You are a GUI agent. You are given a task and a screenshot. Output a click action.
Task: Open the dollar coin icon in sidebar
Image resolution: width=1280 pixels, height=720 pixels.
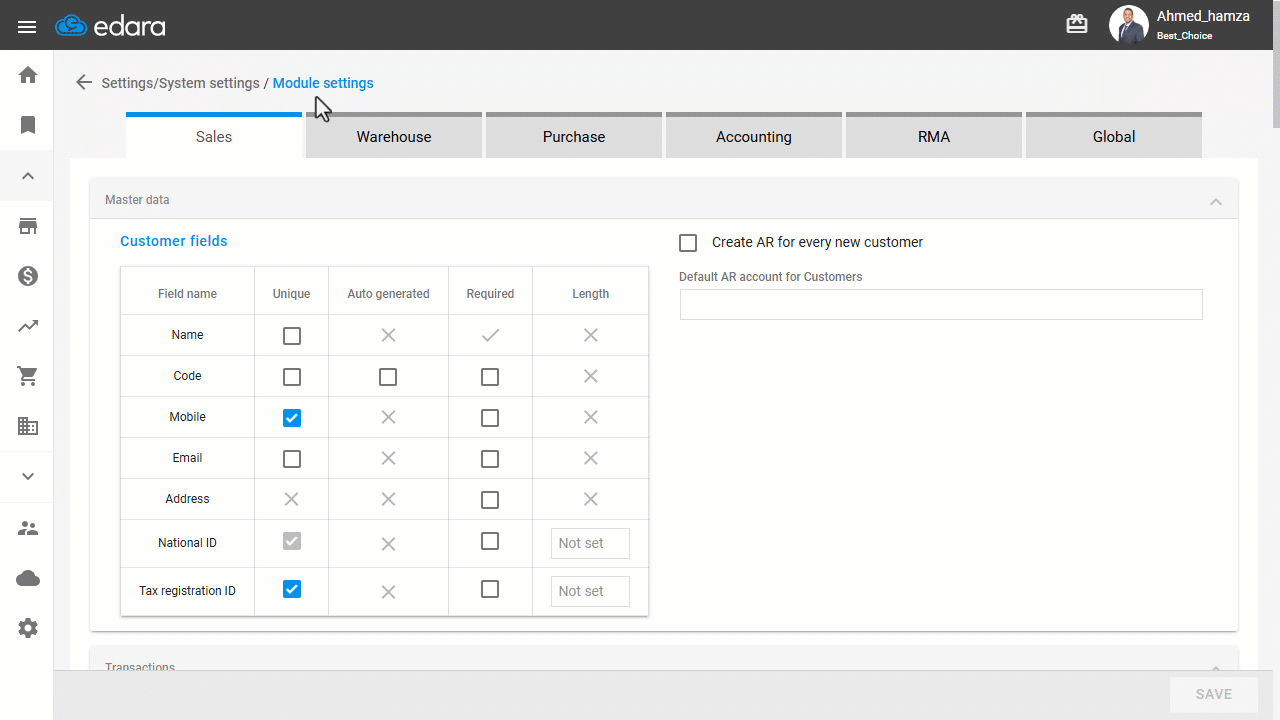[x=28, y=276]
